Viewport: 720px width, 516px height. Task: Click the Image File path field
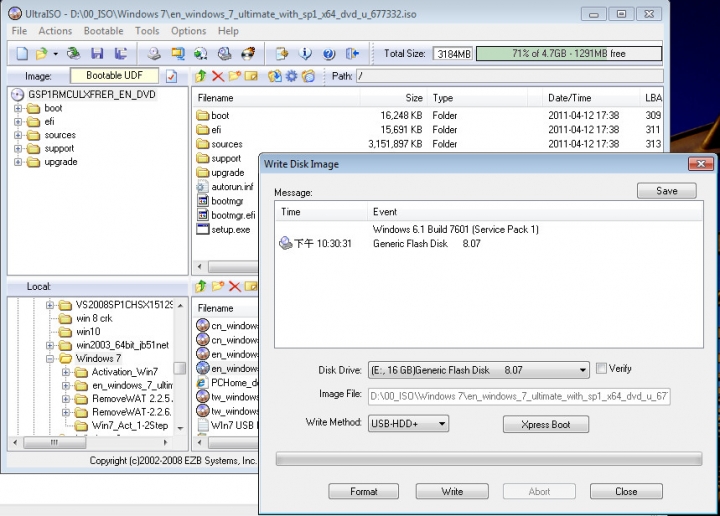point(519,396)
